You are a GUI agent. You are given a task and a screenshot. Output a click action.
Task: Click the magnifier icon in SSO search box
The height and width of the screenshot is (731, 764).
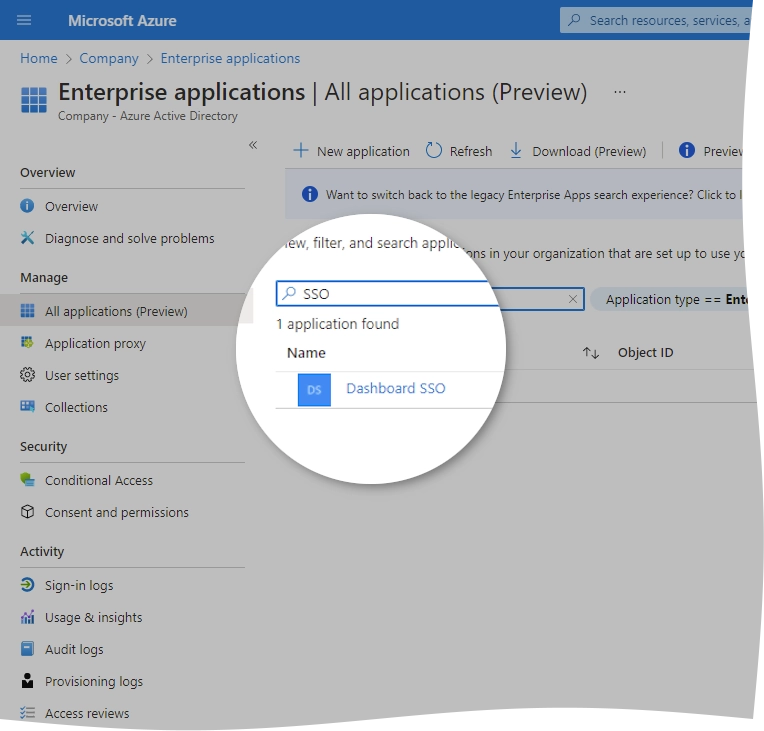click(289, 293)
